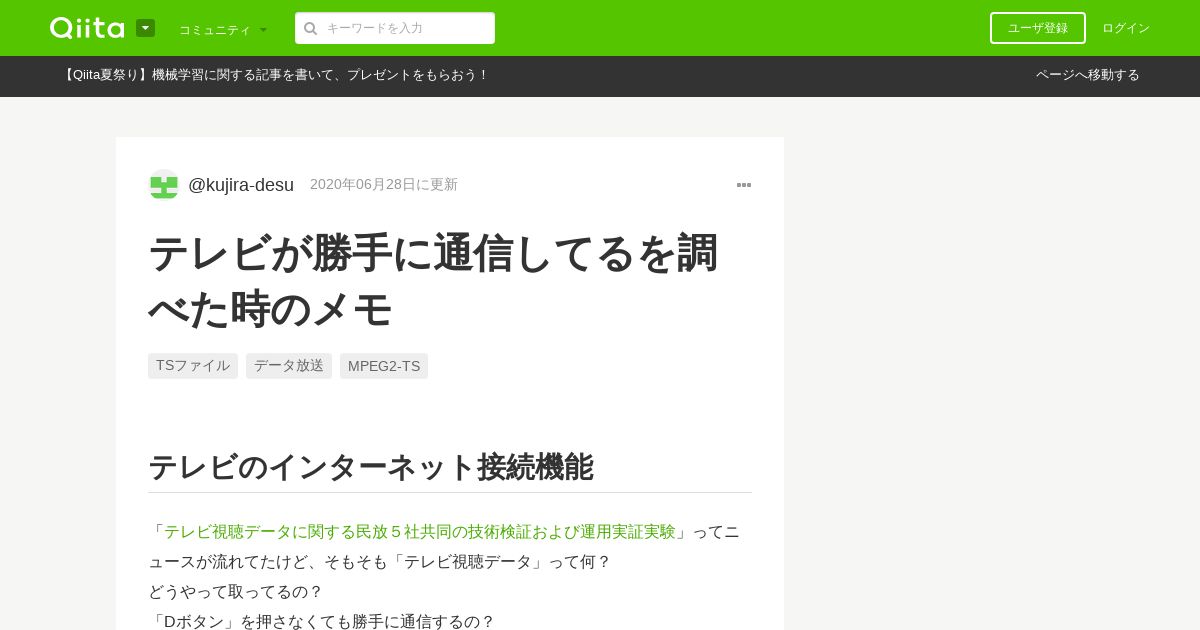This screenshot has width=1200, height=630.
Task: Click the line どうやって取ってるの？
Action: [235, 592]
